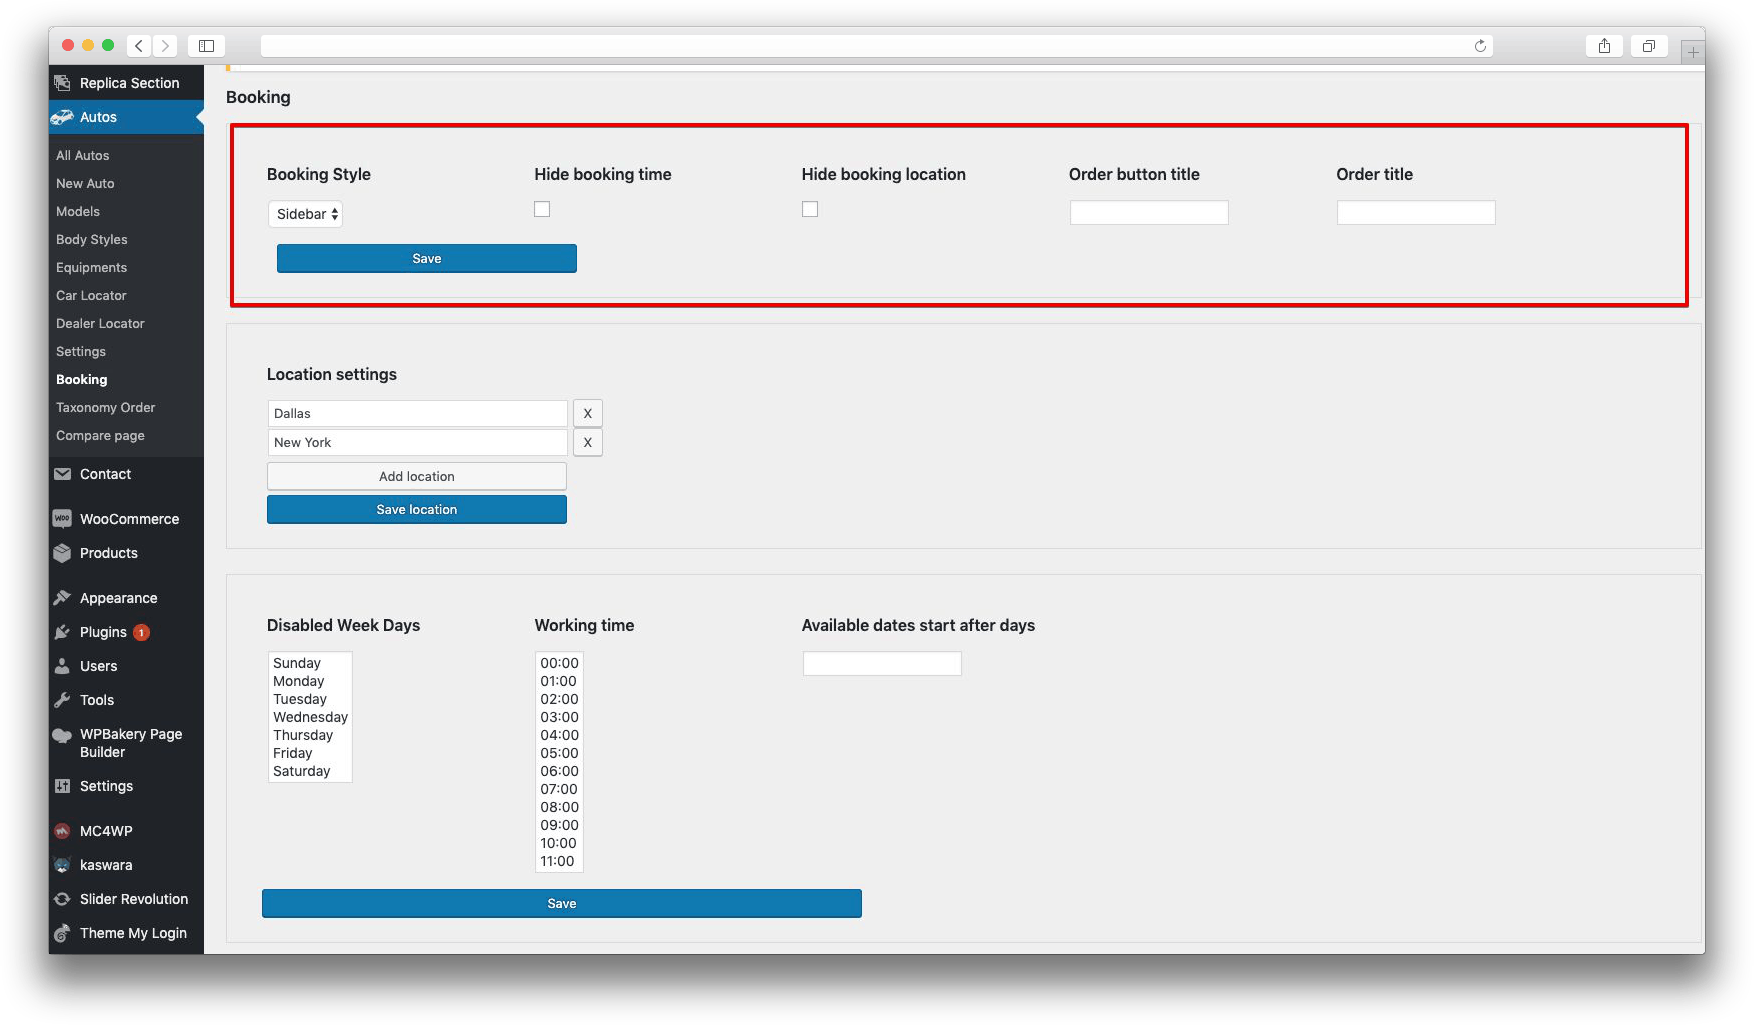
Task: Click the Slider Revolution refresh icon
Action: (x=62, y=899)
